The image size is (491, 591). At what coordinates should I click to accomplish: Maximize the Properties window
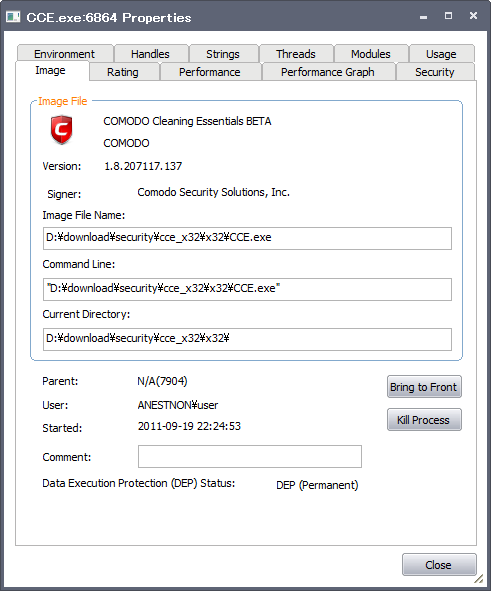pos(448,16)
